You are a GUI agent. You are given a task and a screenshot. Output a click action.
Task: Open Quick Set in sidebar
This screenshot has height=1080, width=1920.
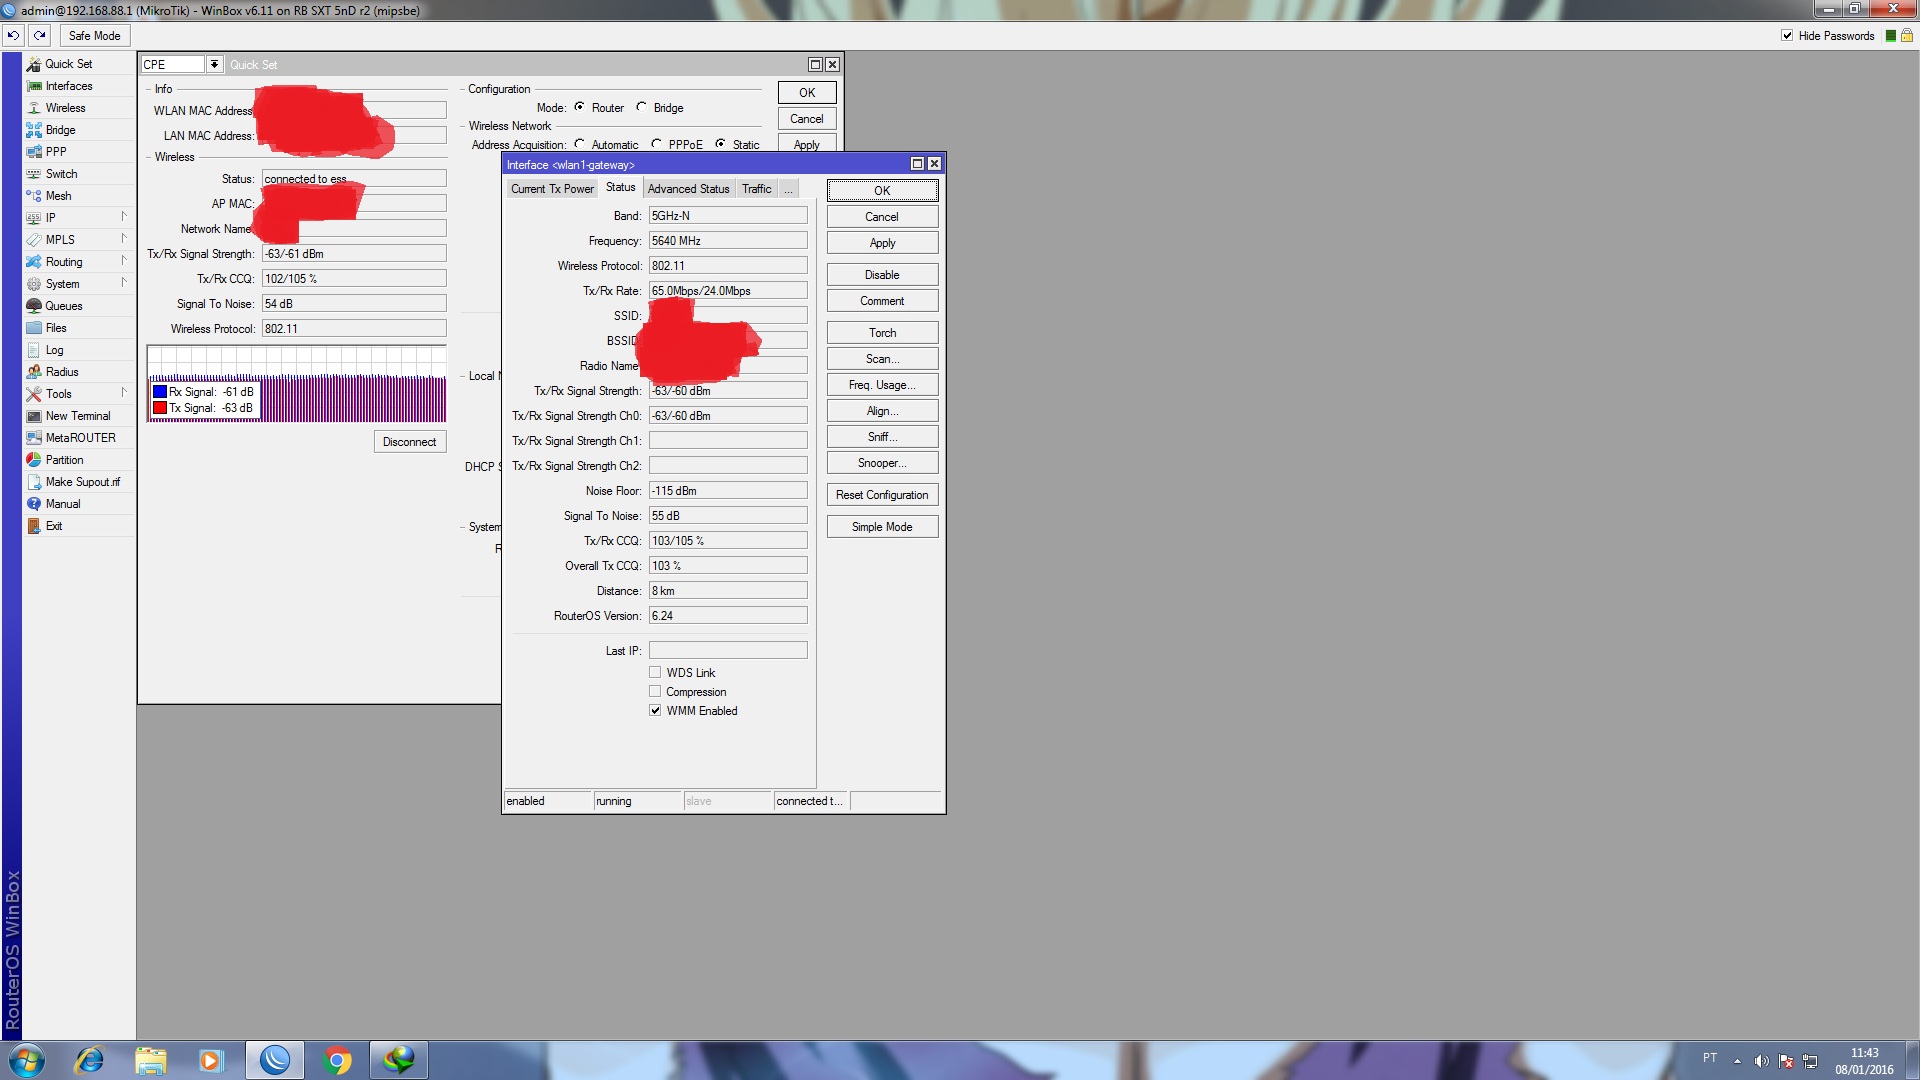(x=68, y=64)
